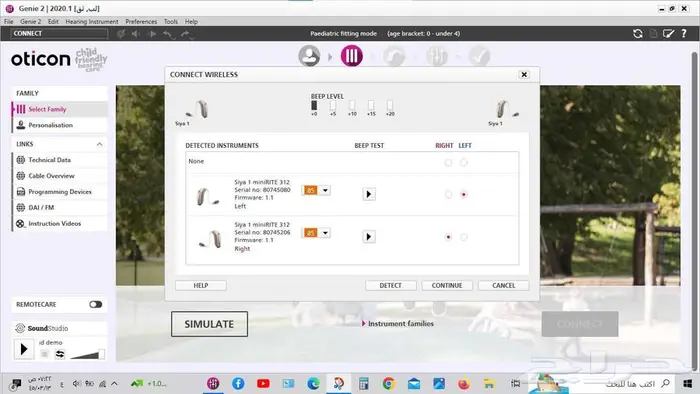Open Calculator from the taskbar

[x=363, y=383]
